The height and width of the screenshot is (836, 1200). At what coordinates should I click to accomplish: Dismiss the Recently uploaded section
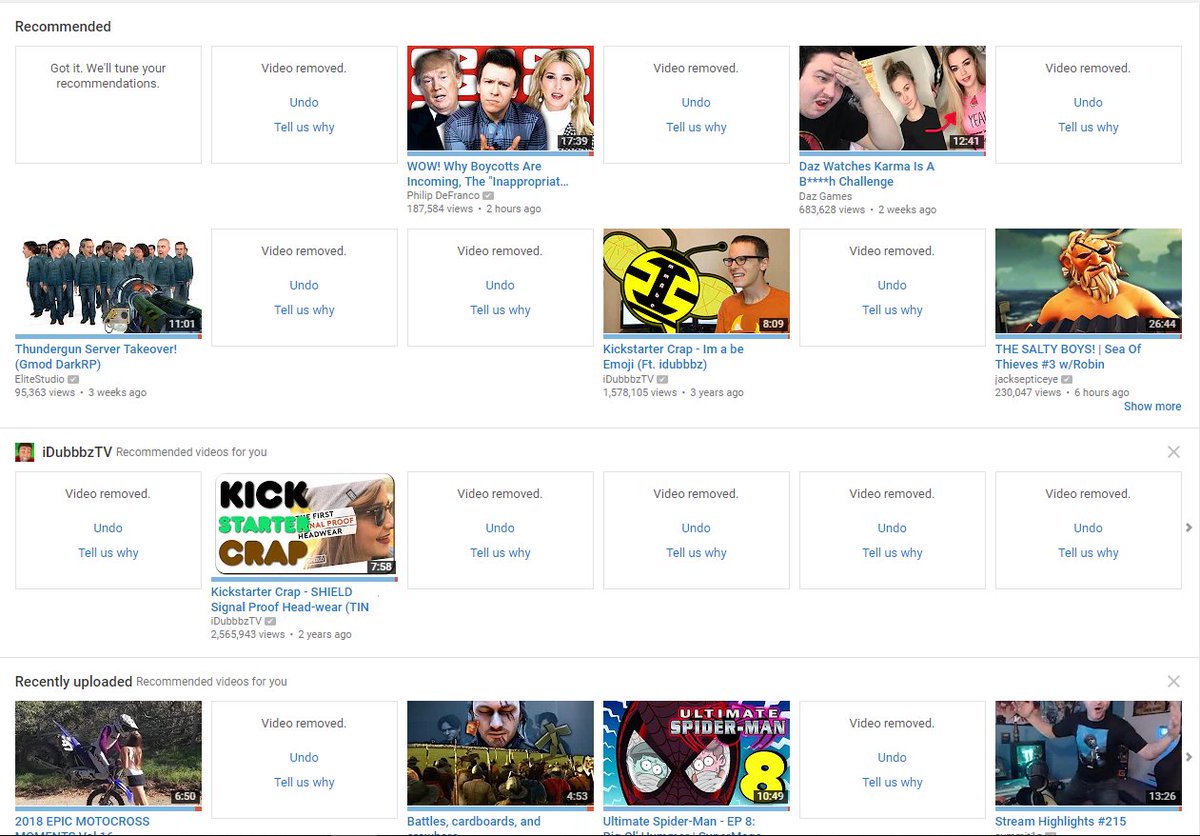1174,681
